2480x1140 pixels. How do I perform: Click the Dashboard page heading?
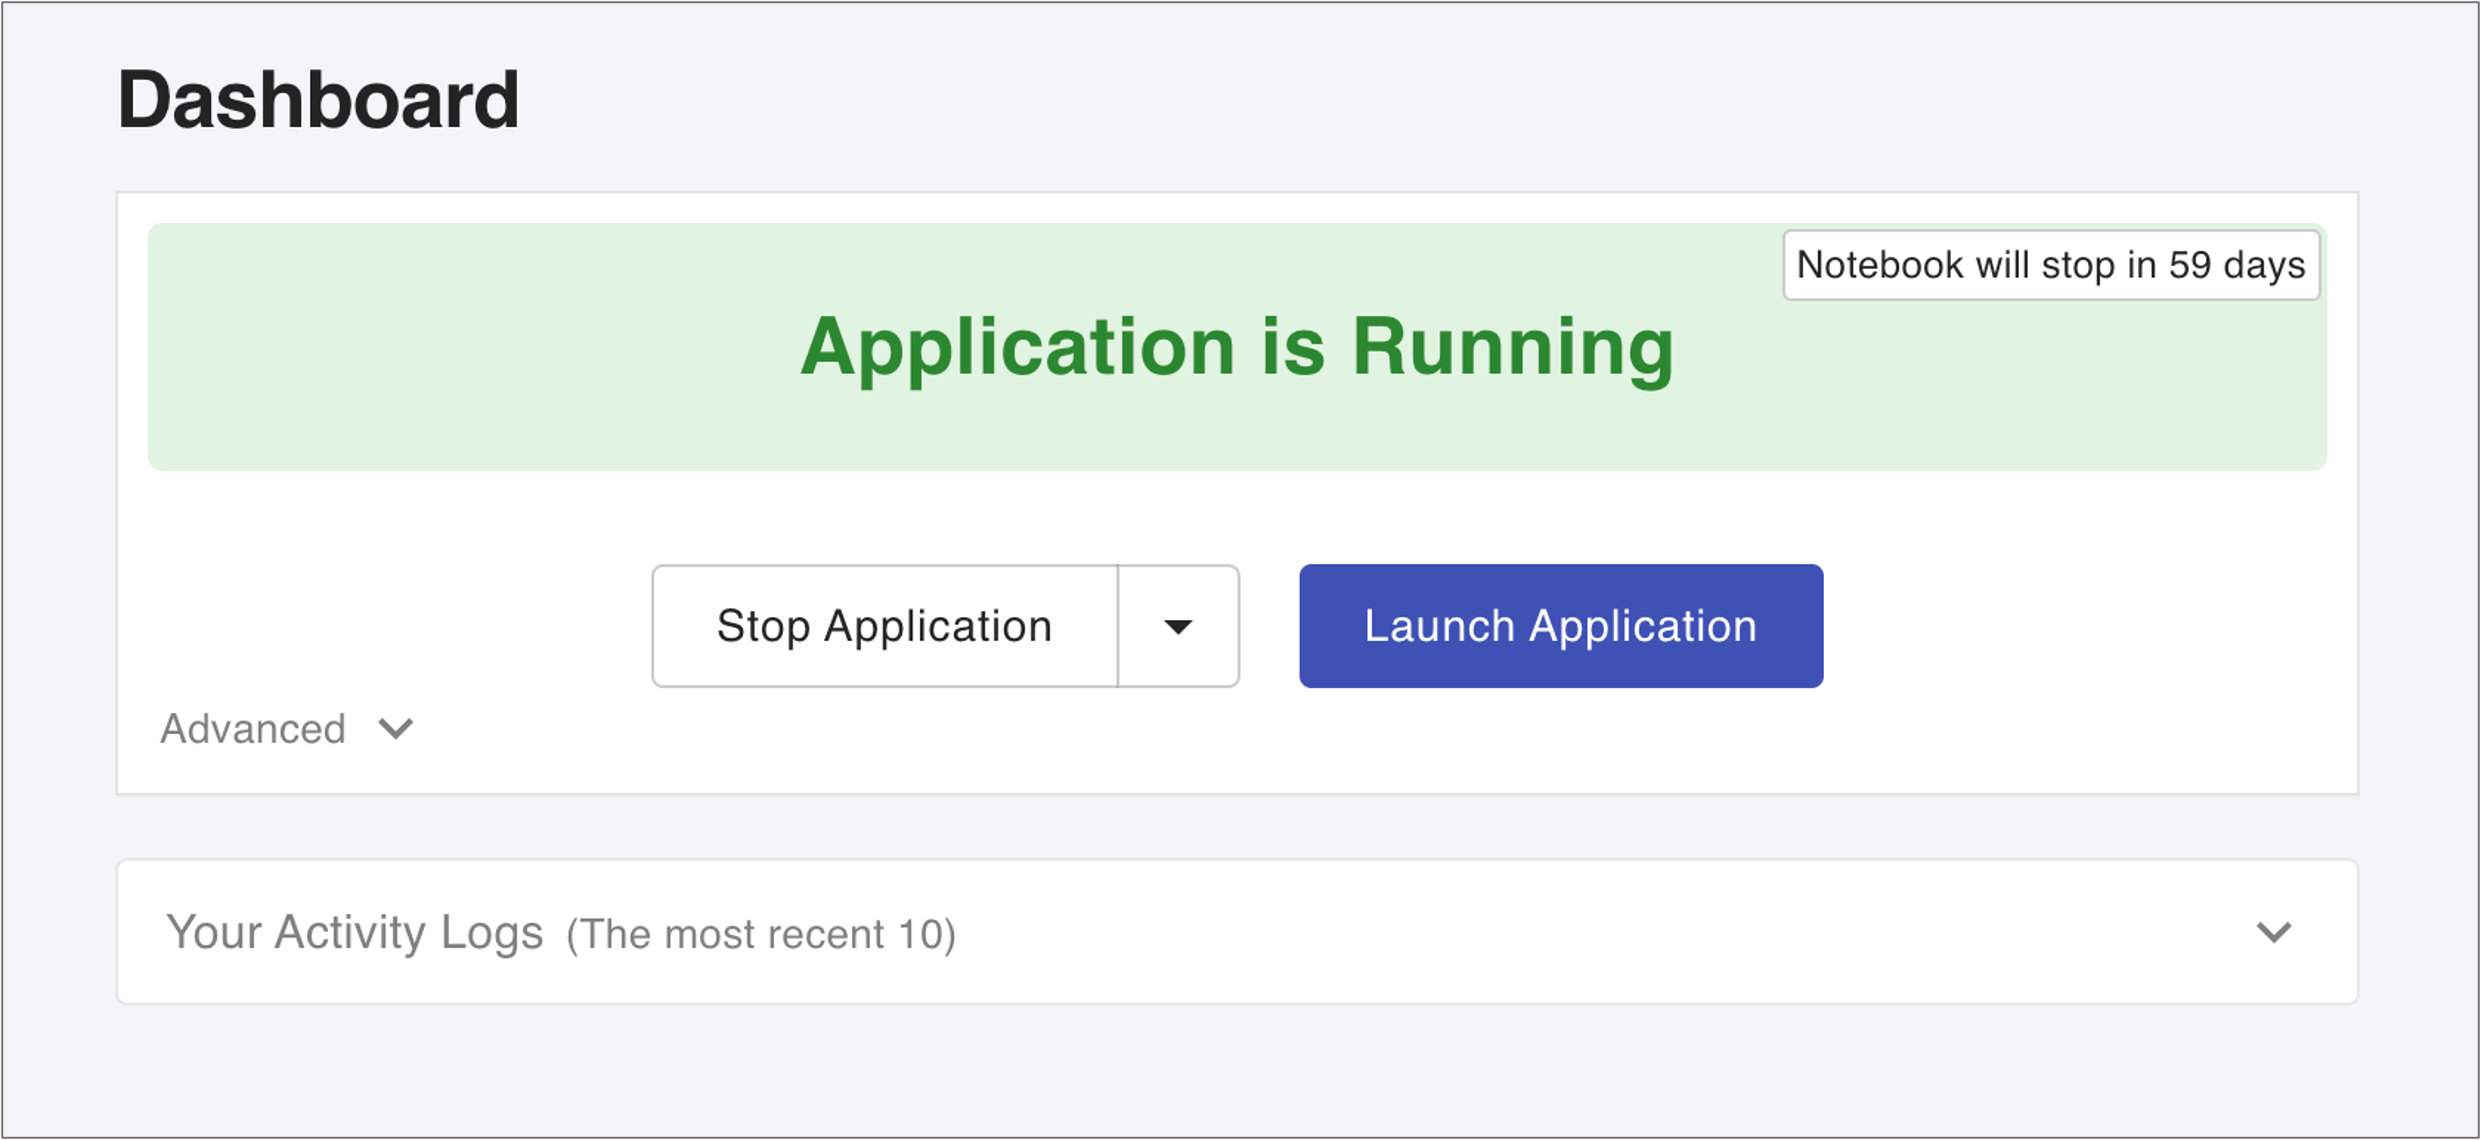[318, 100]
